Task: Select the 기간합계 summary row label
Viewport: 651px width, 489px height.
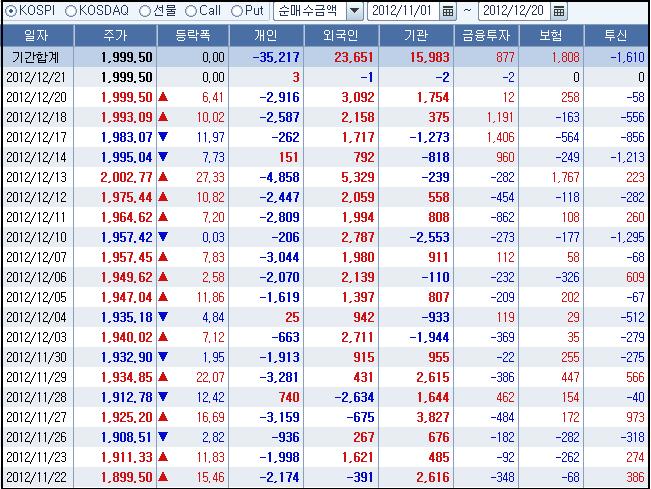Action: tap(36, 57)
